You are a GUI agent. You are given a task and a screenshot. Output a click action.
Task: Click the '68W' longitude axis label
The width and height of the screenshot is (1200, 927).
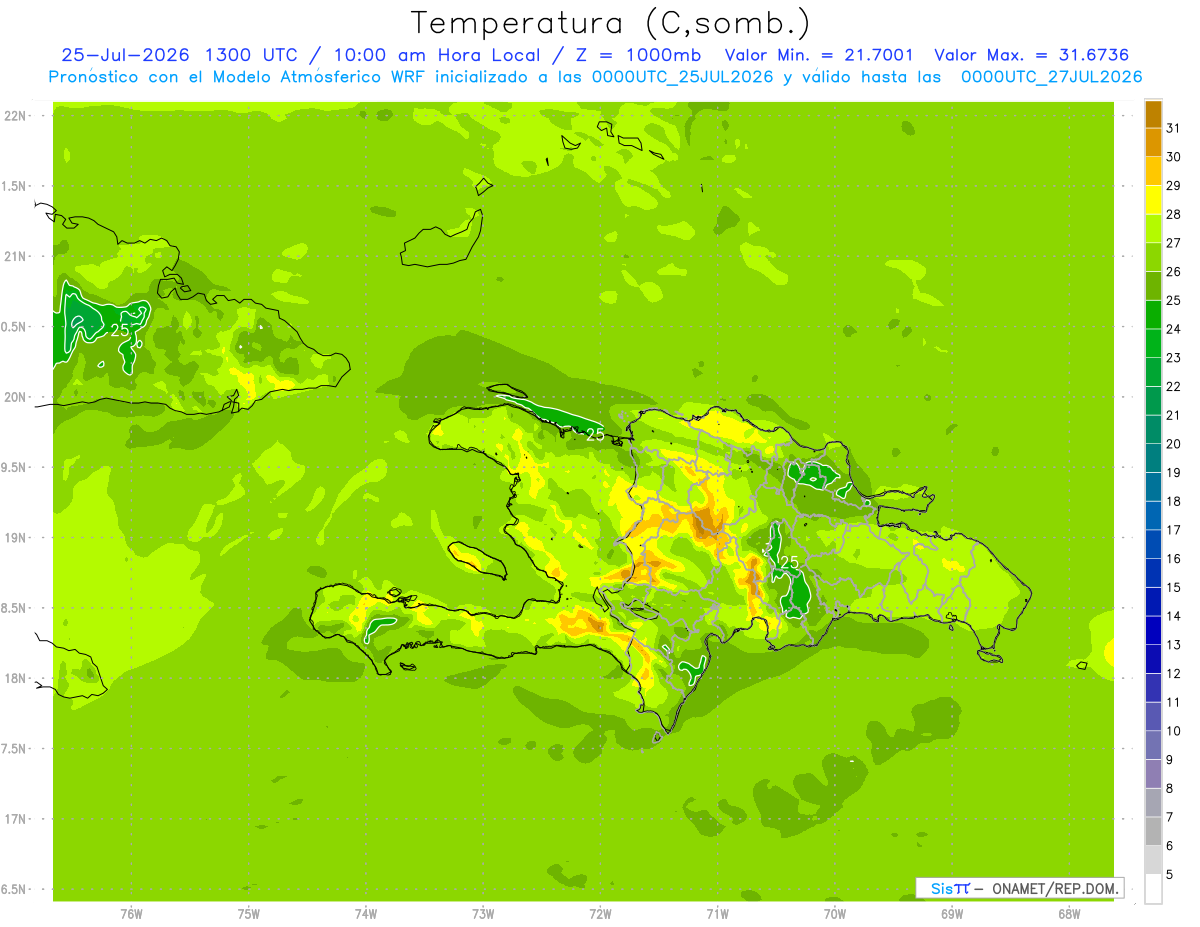click(1069, 913)
